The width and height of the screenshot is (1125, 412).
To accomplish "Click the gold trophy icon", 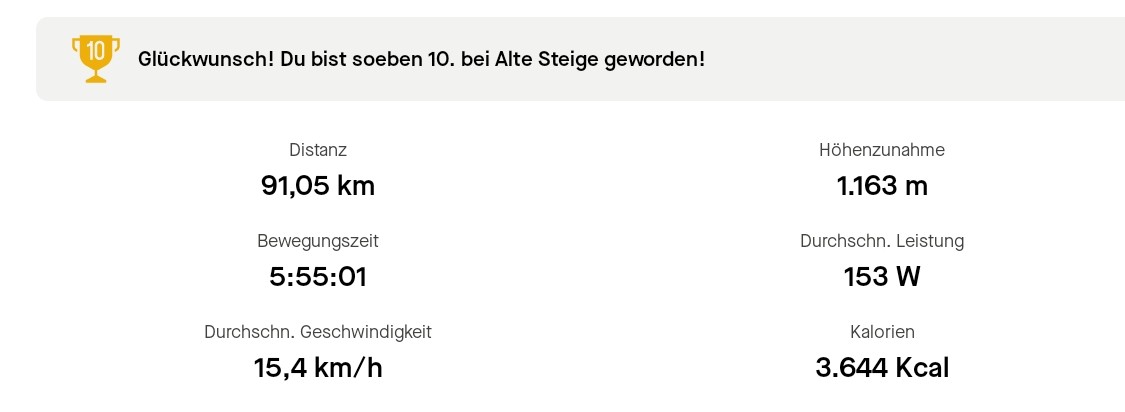I will coord(96,58).
